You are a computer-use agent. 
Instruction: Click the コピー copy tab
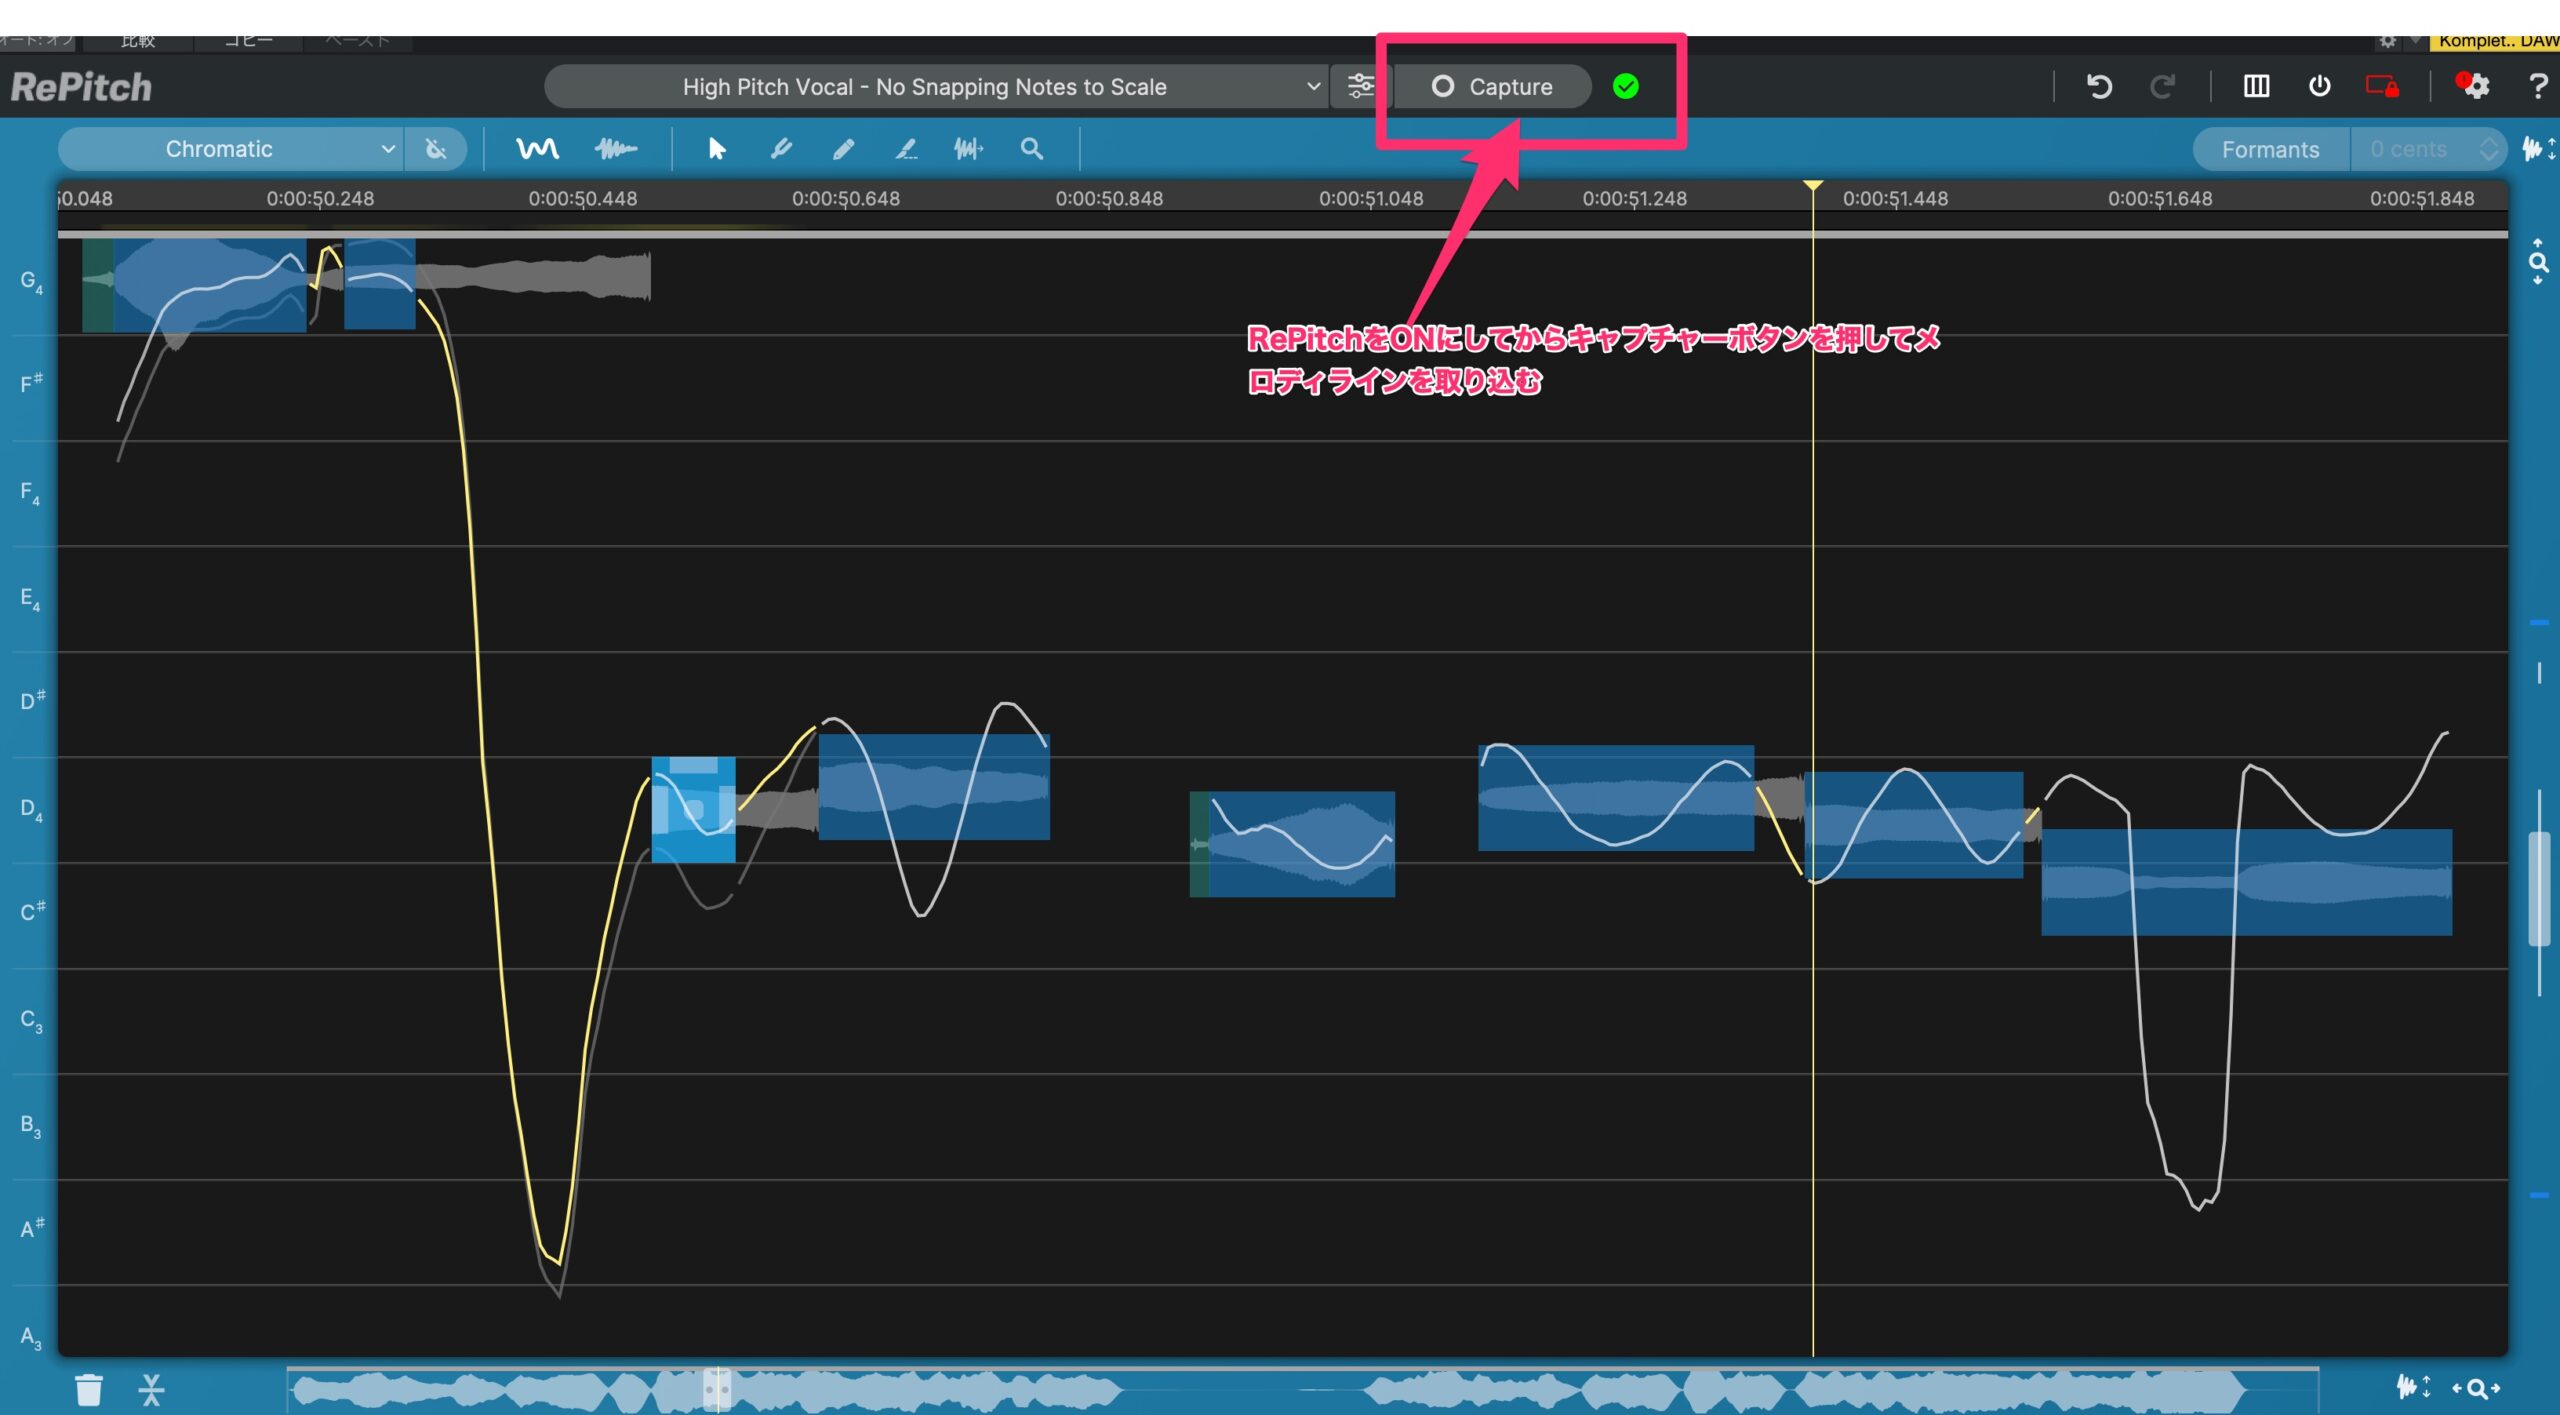coord(248,41)
